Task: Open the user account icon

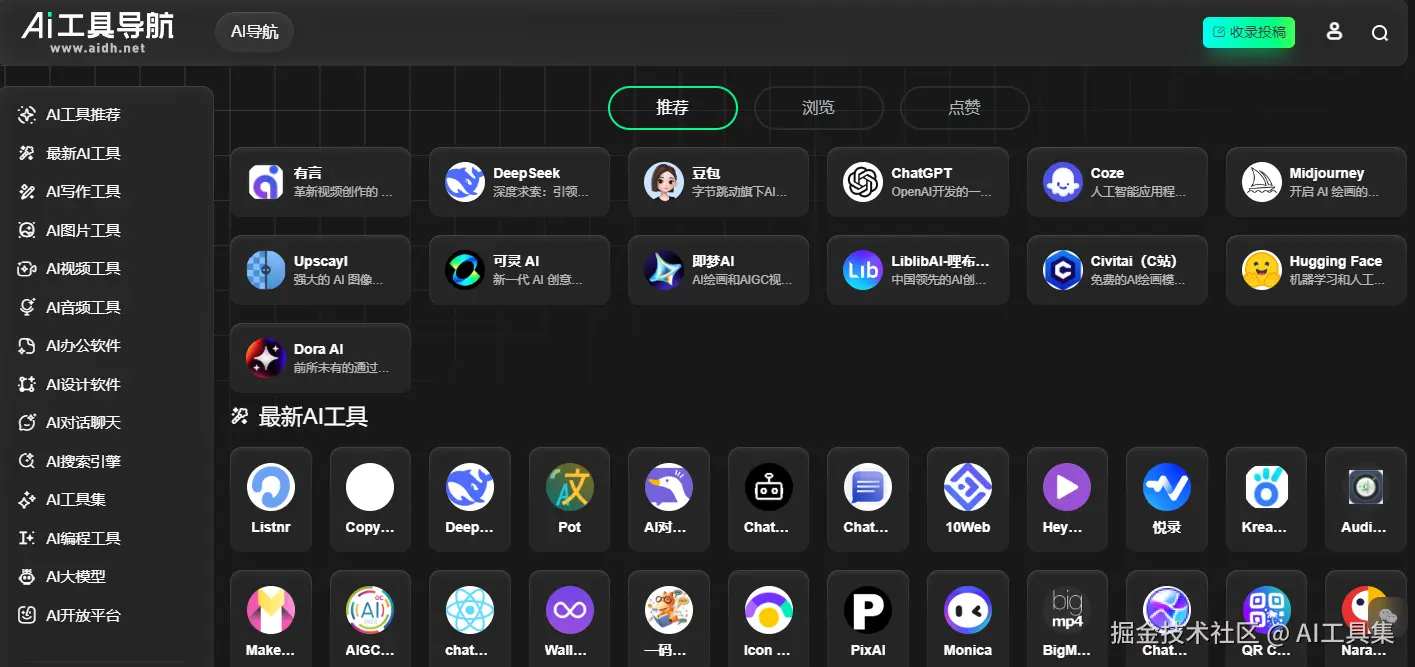Action: (x=1334, y=32)
